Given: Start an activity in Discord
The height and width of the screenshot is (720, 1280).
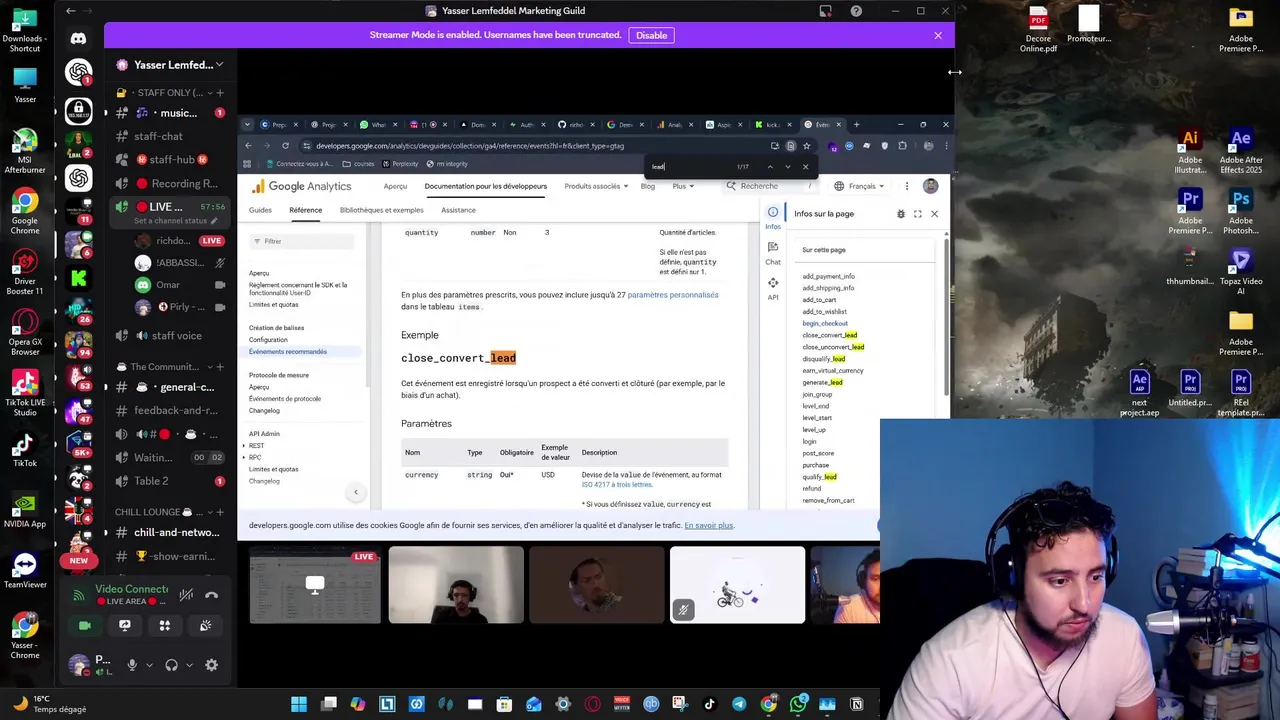Looking at the screenshot, I should click(x=165, y=626).
